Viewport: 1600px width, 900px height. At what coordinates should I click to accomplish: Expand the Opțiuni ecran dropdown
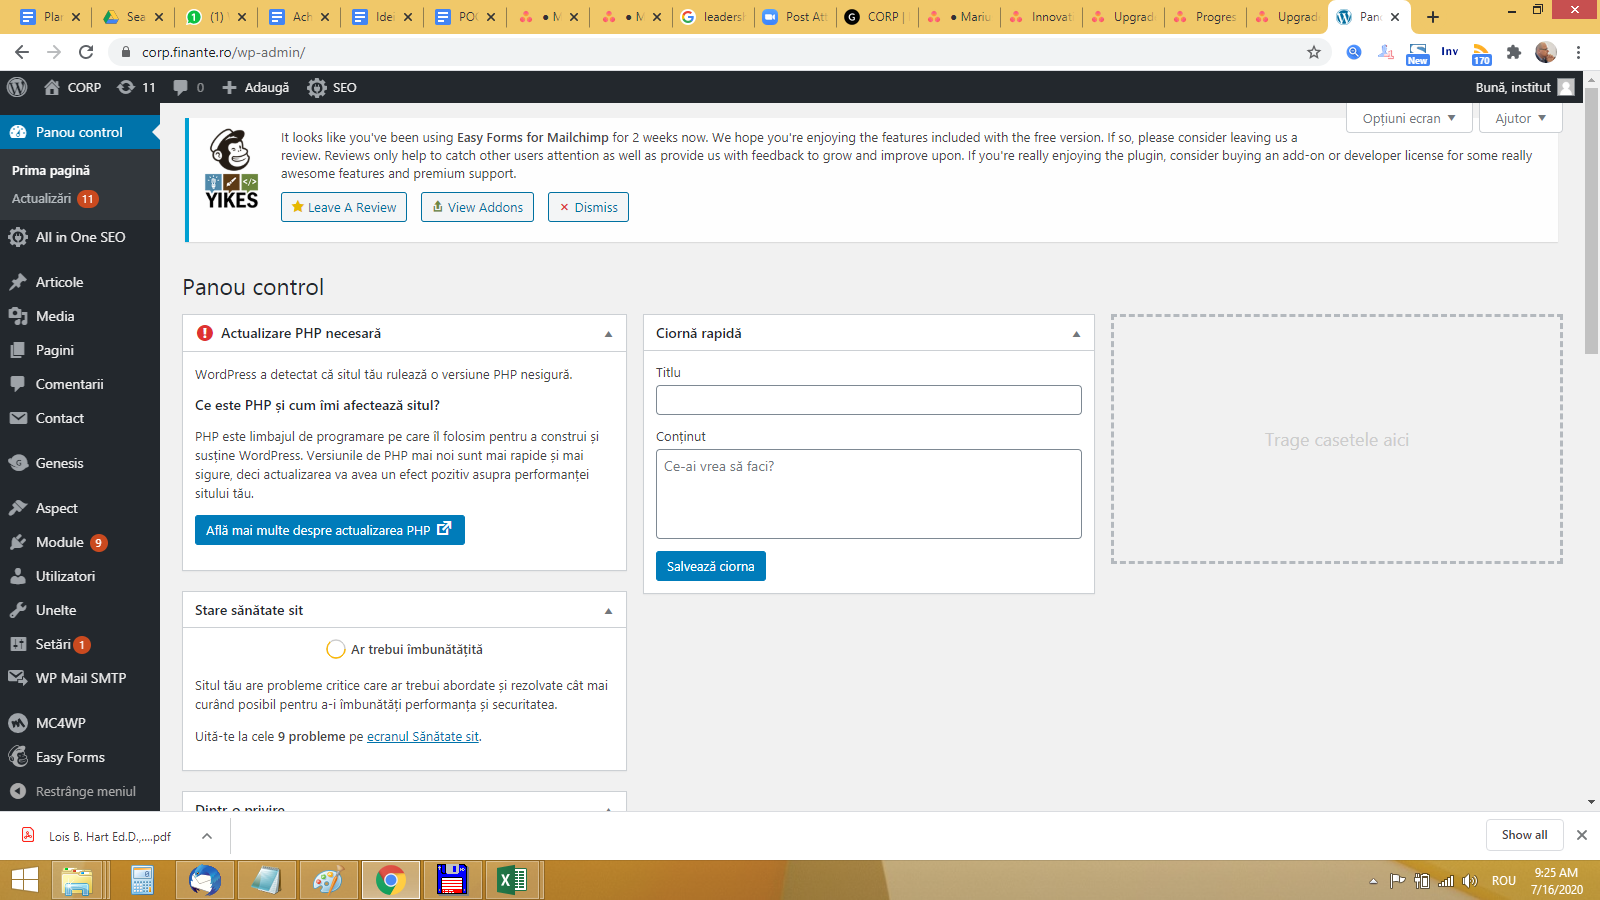tap(1409, 118)
